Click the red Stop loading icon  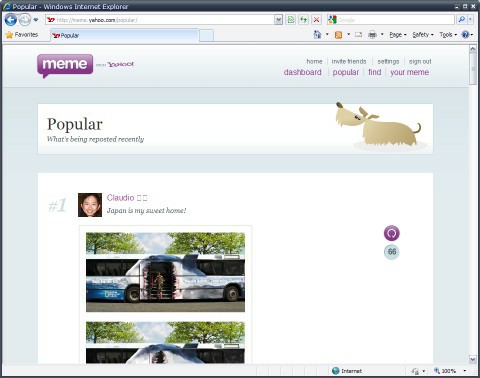coord(316,20)
